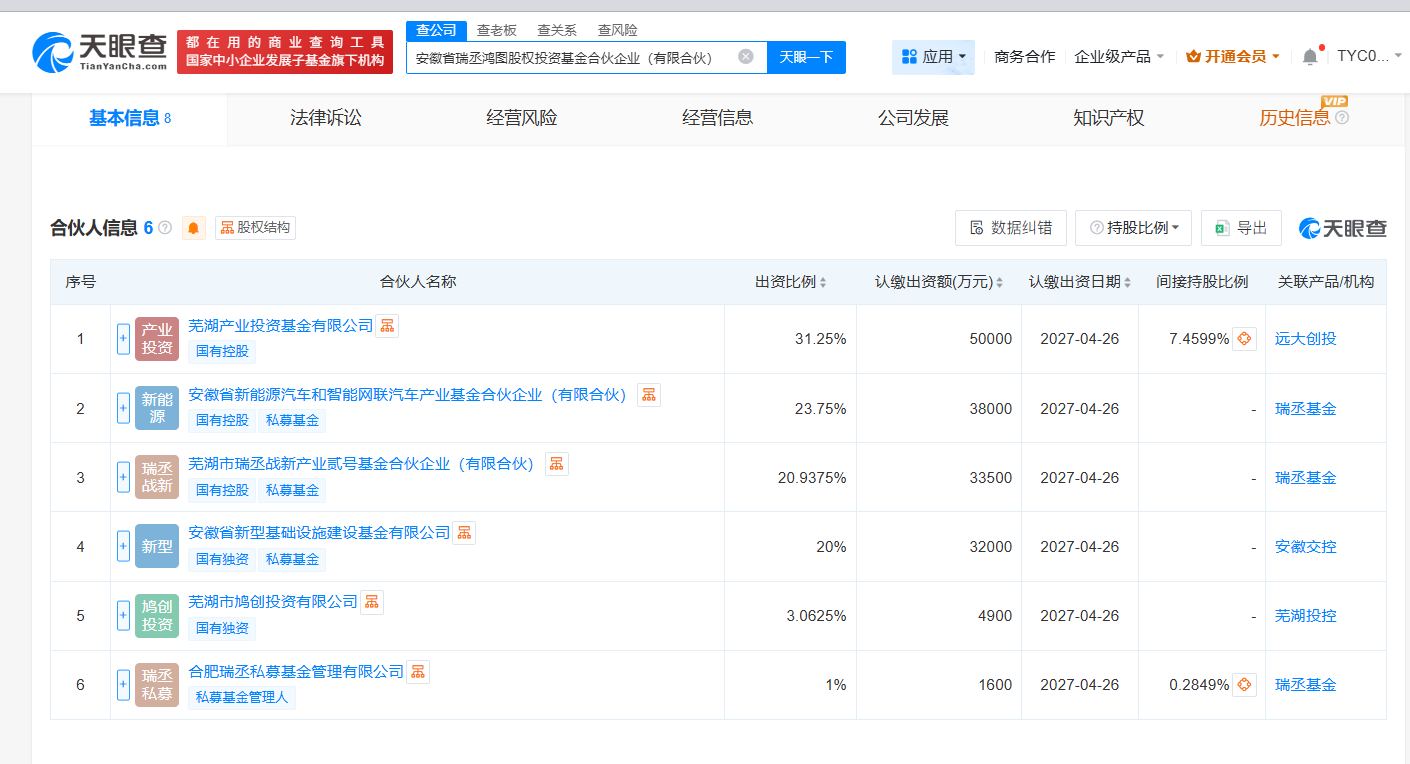
Task: Open the 安徽交控 related institution link
Action: (1305, 547)
